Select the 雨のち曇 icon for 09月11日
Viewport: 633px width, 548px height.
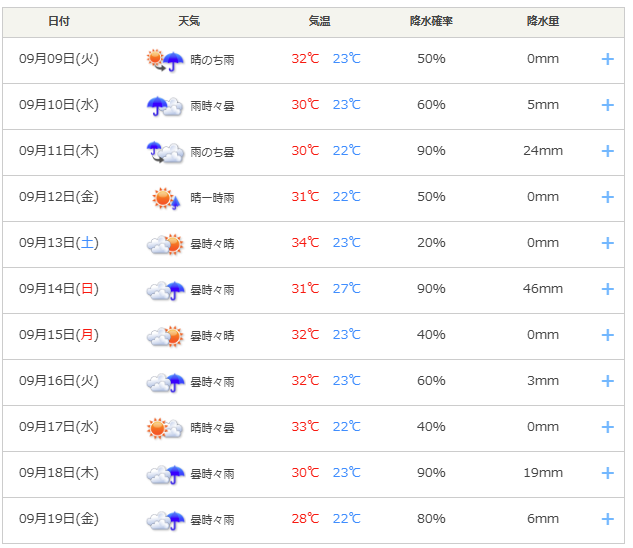click(x=165, y=151)
